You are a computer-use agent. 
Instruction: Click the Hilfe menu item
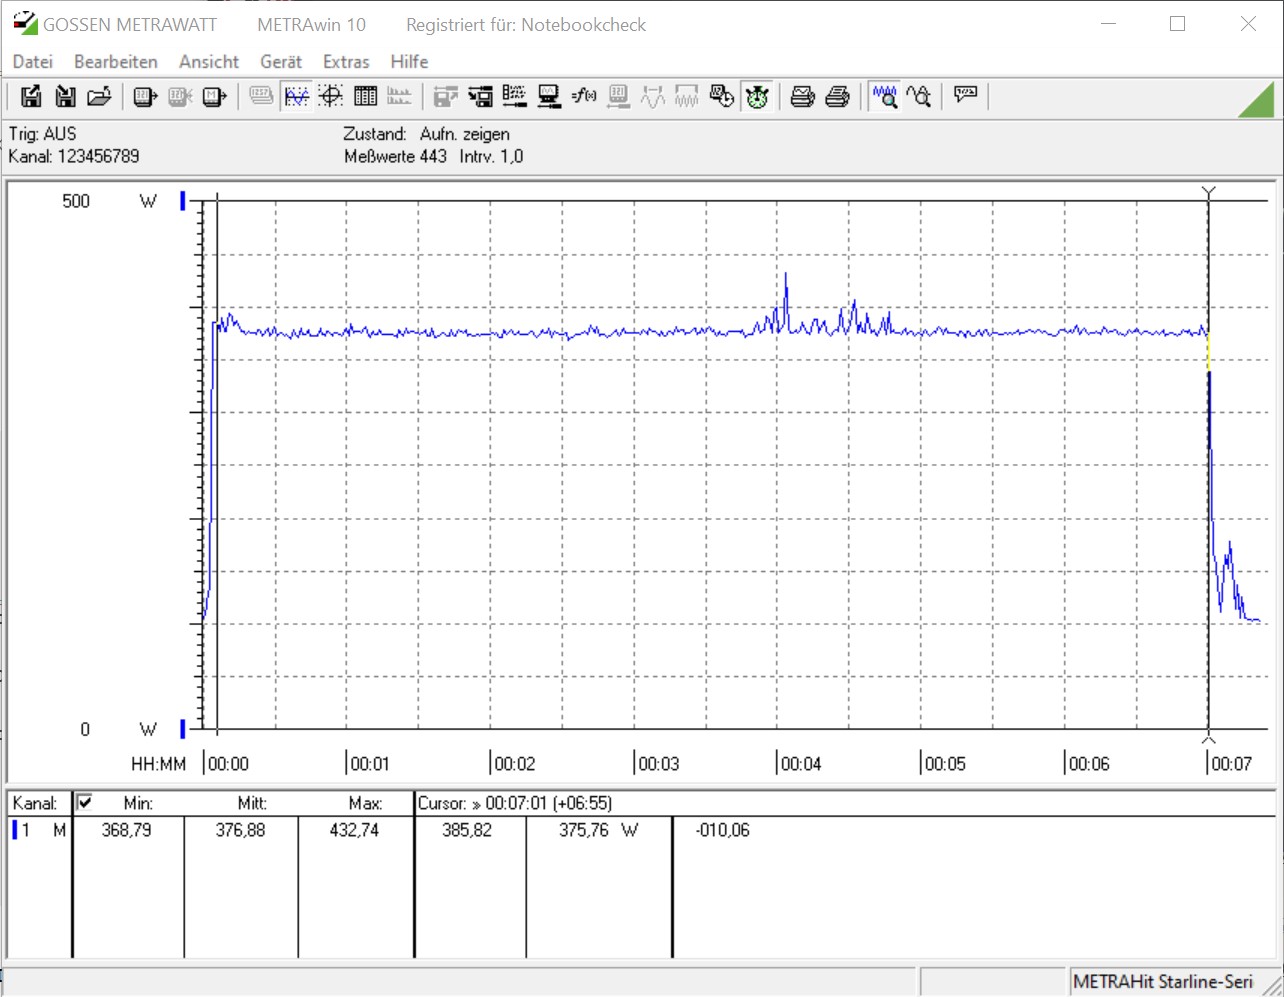409,62
